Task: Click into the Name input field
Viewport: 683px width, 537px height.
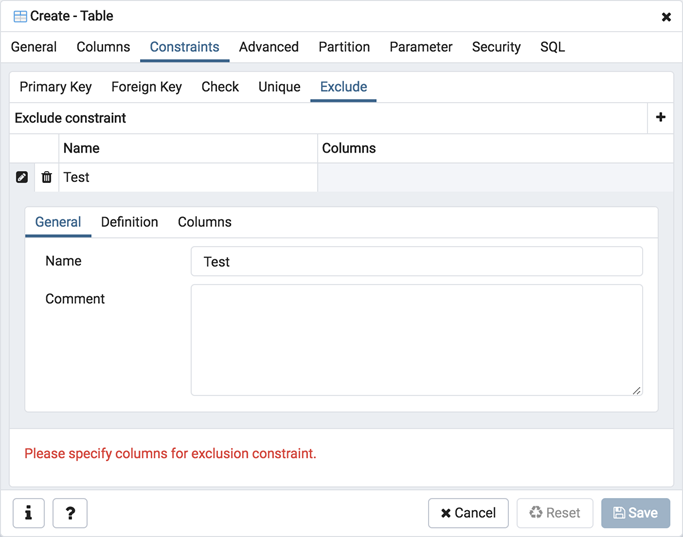Action: point(416,262)
